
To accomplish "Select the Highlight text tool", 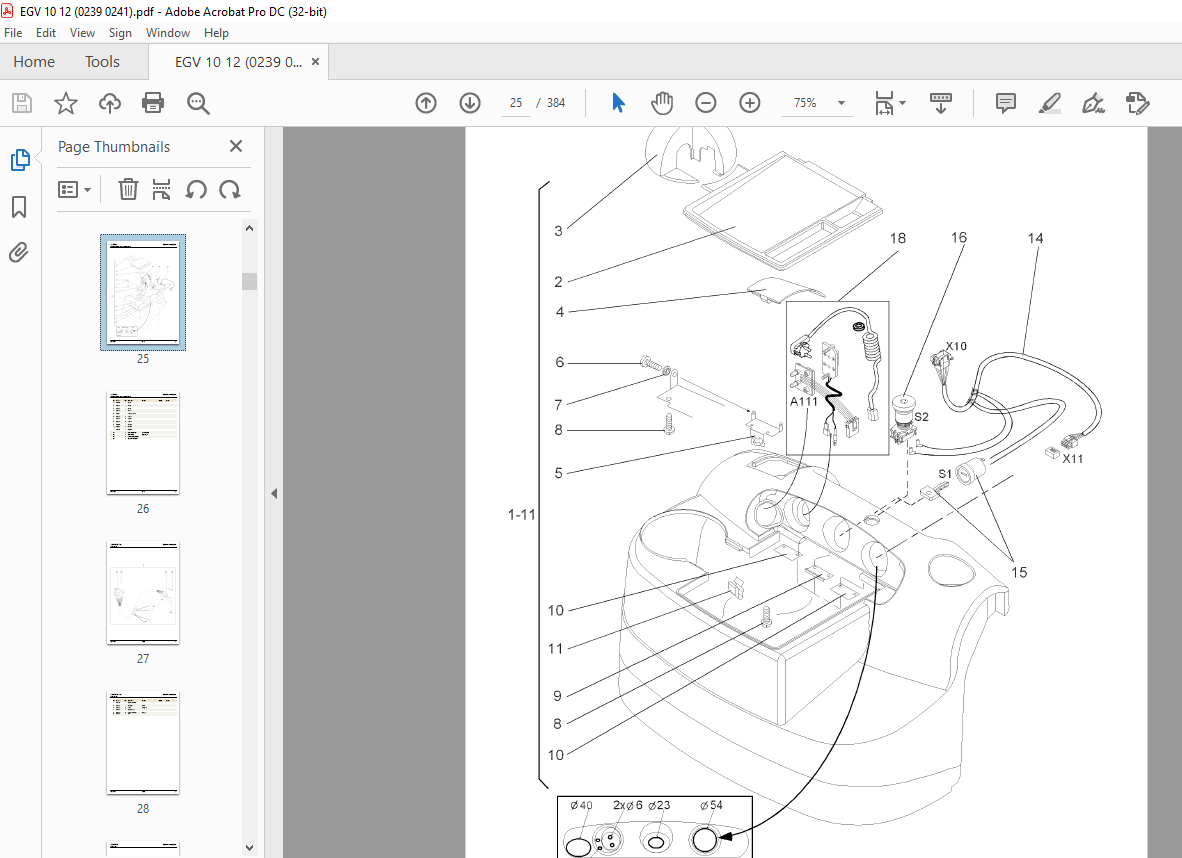I will click(1049, 103).
